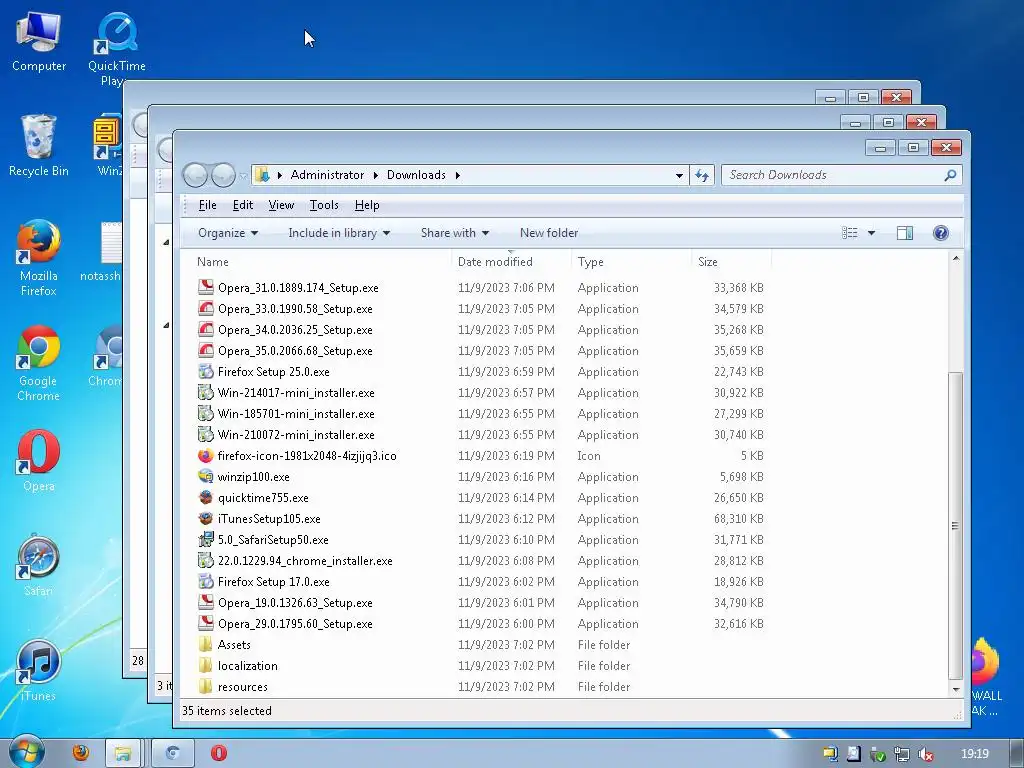Sort by the Type column header
The image size is (1024, 768).
(631, 262)
